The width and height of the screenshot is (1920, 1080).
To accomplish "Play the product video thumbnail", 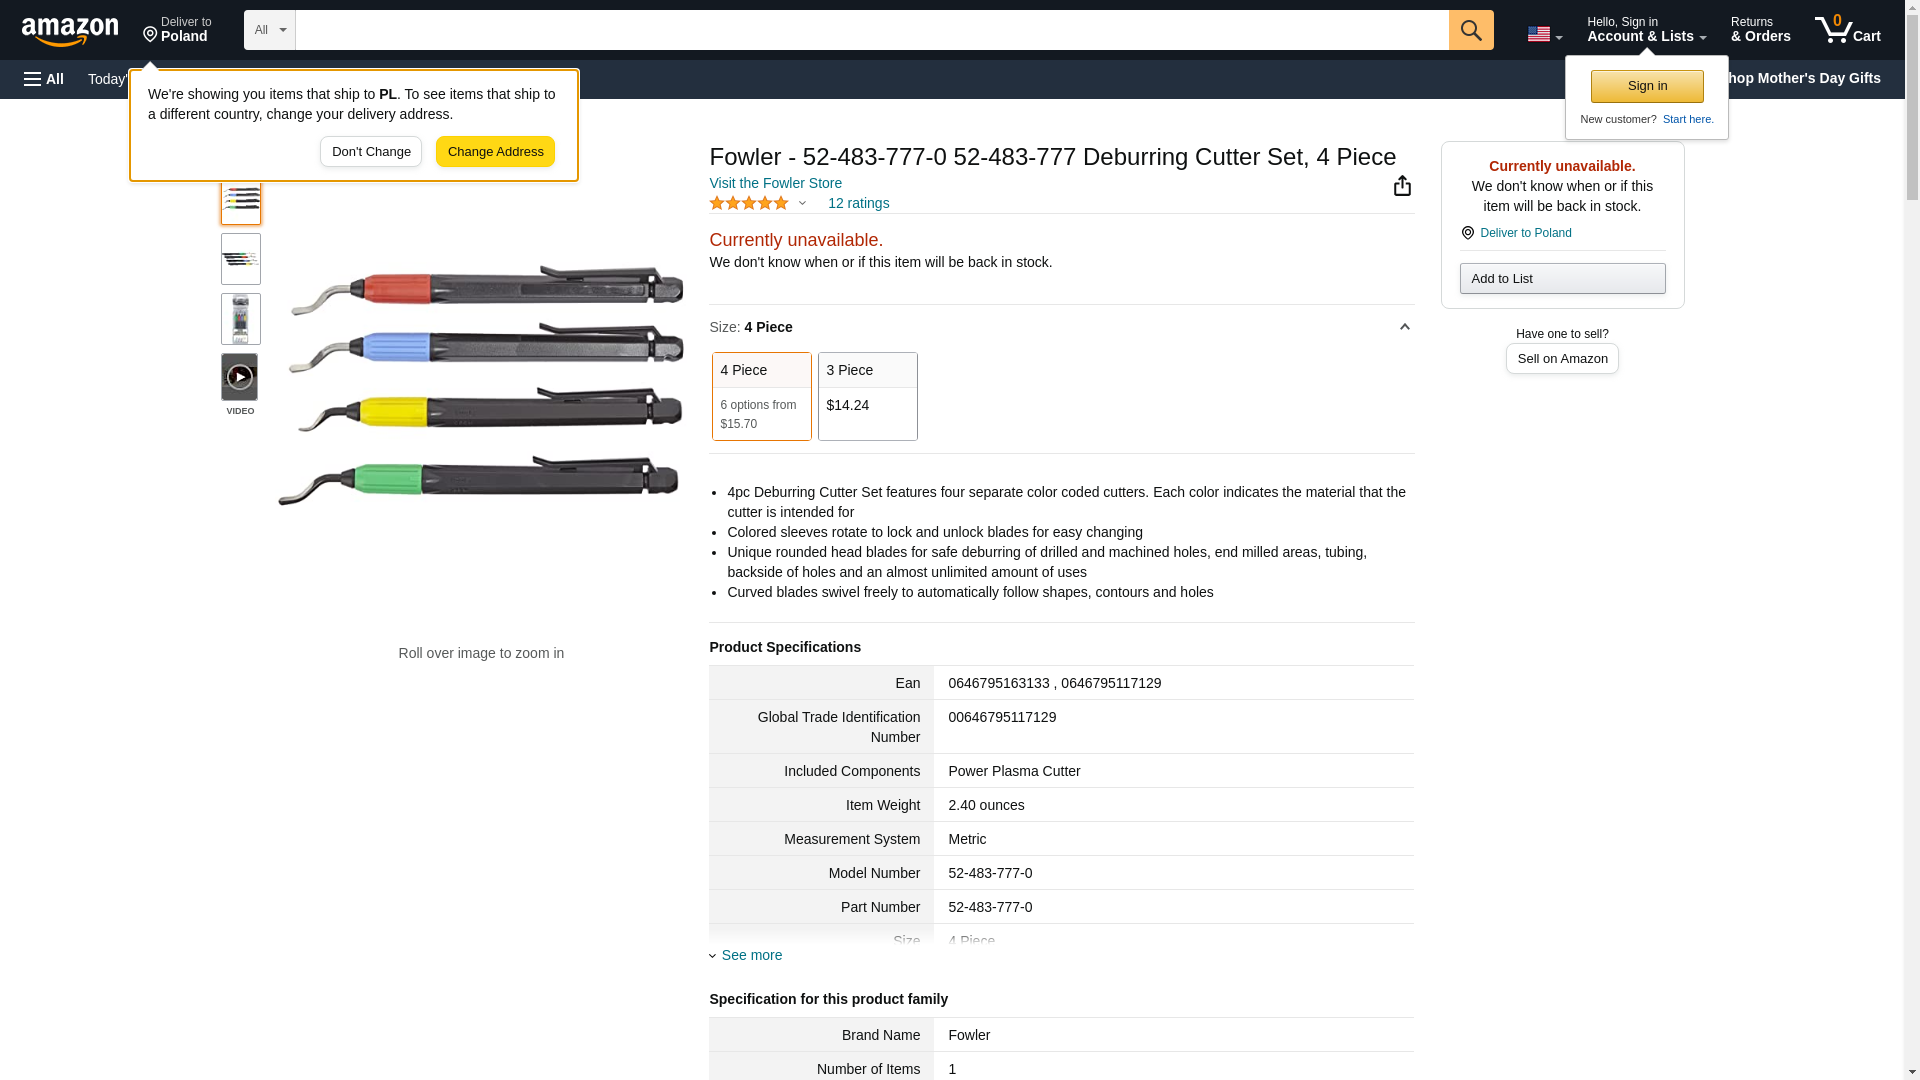I will [x=240, y=377].
